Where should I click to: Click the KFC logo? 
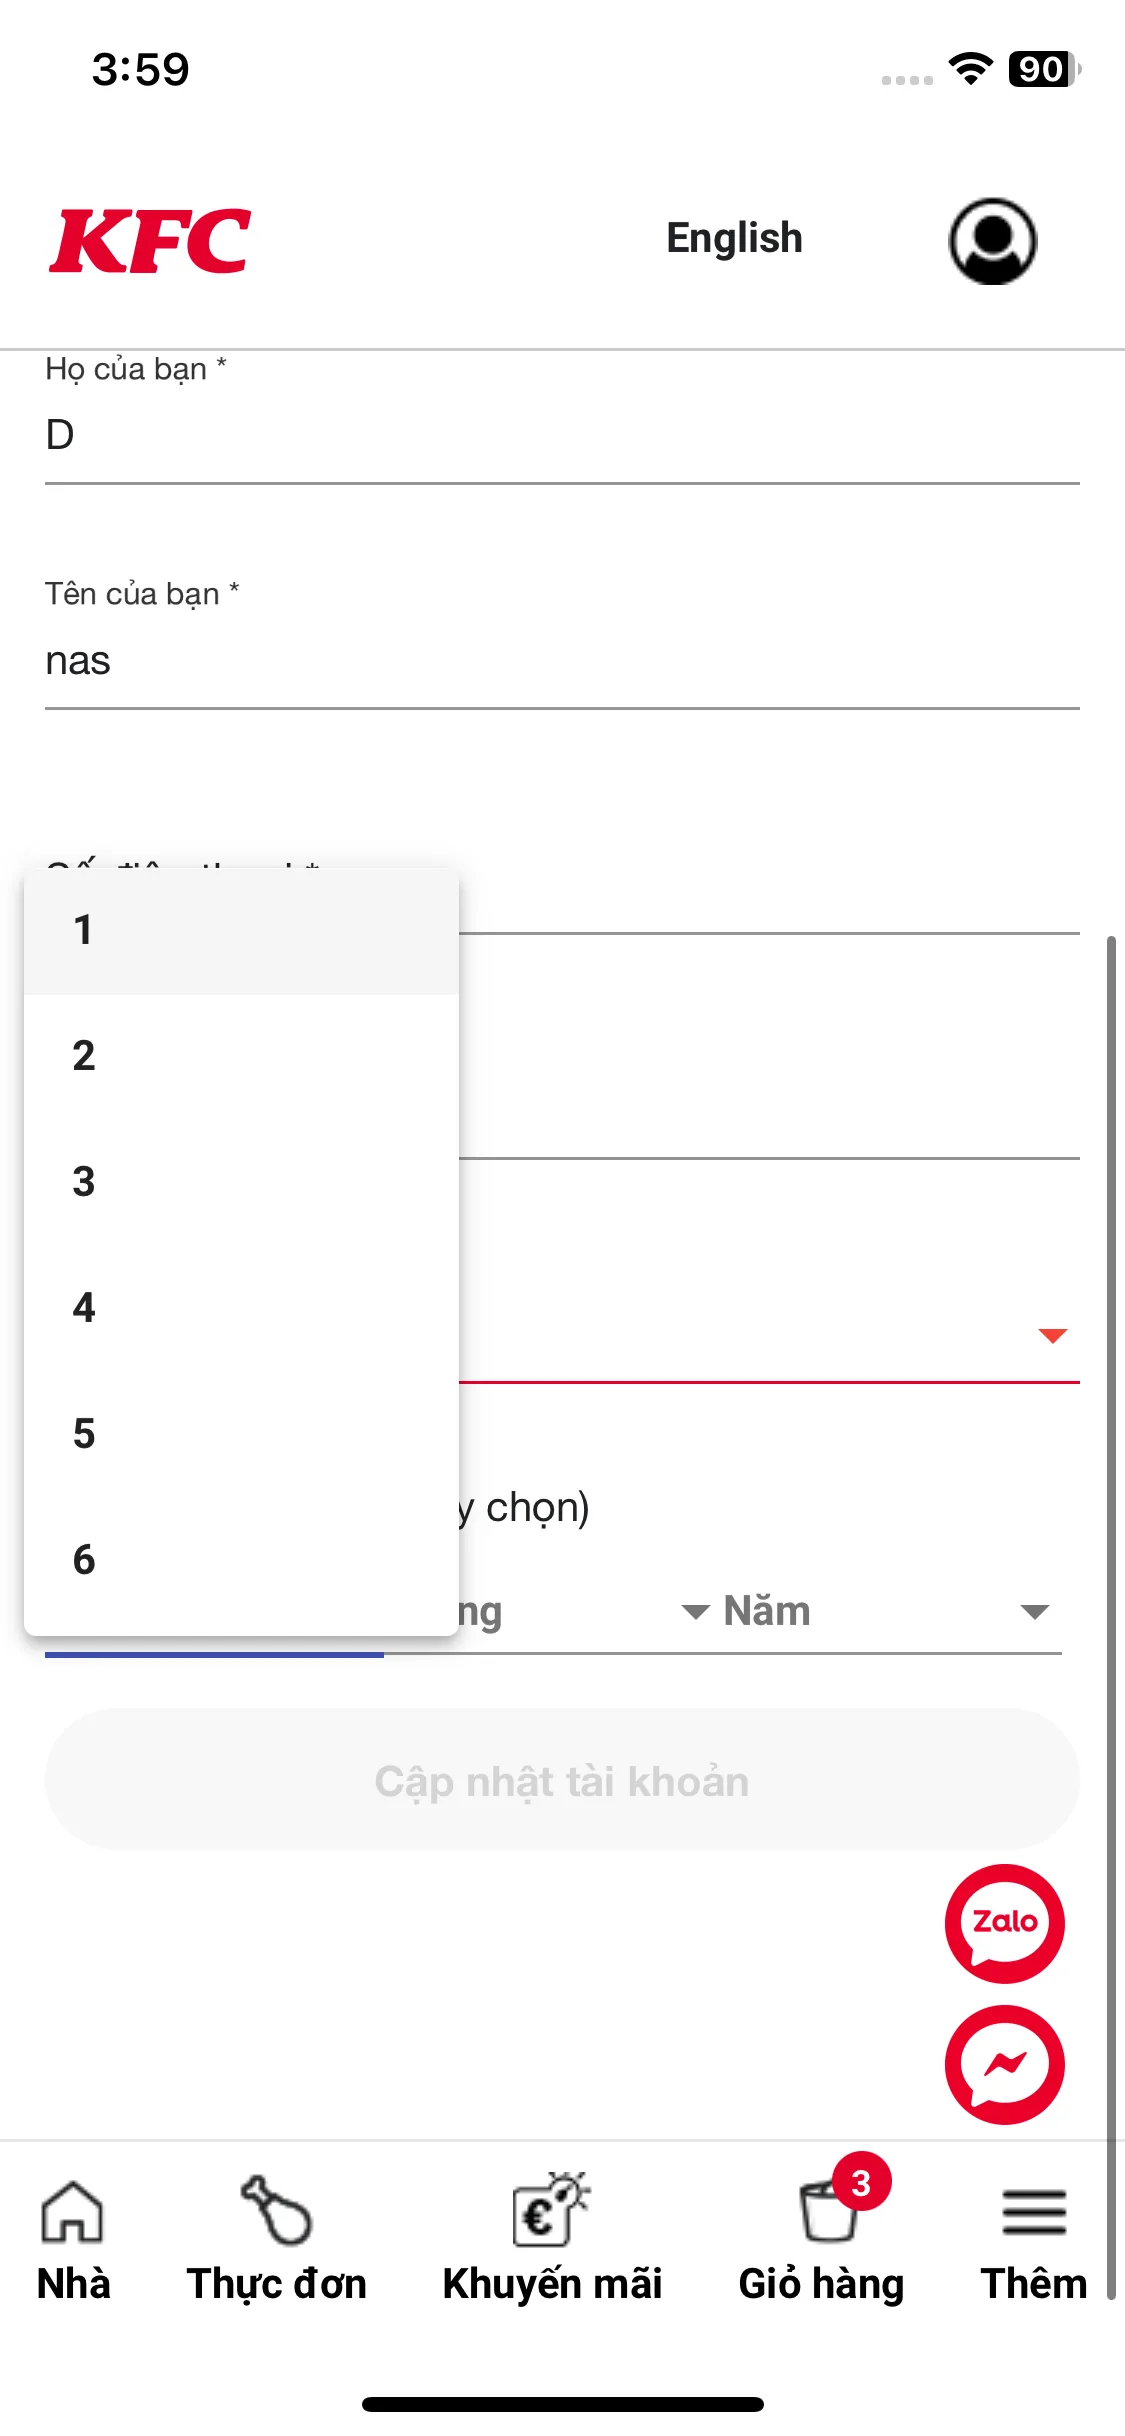(152, 238)
